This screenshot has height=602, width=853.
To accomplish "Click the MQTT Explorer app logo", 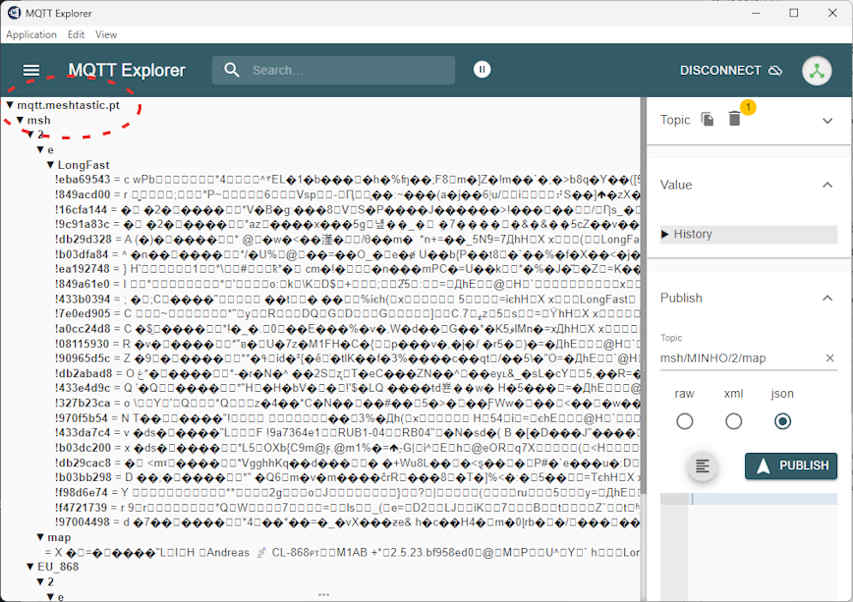I will pos(14,13).
